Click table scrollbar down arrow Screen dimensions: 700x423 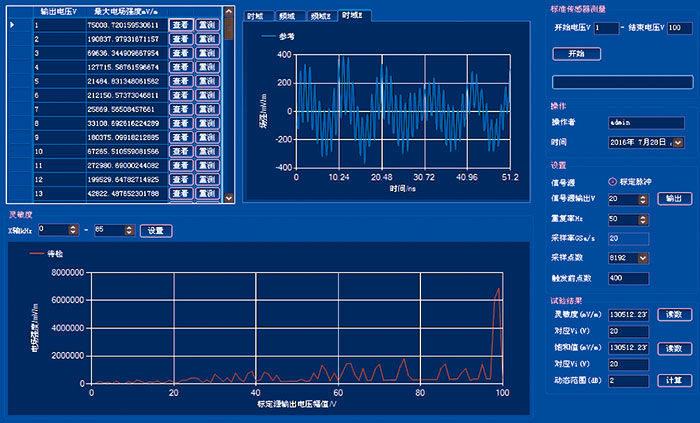(x=229, y=195)
